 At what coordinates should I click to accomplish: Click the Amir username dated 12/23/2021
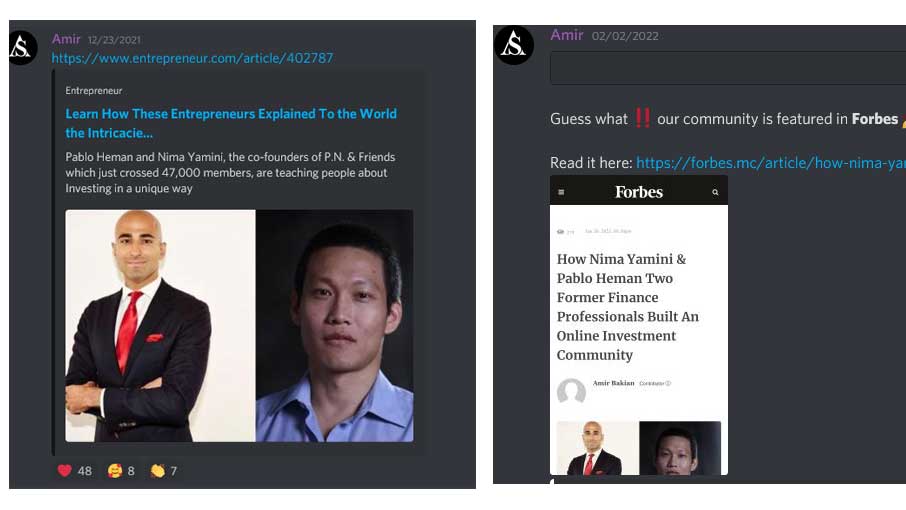pyautogui.click(x=66, y=39)
